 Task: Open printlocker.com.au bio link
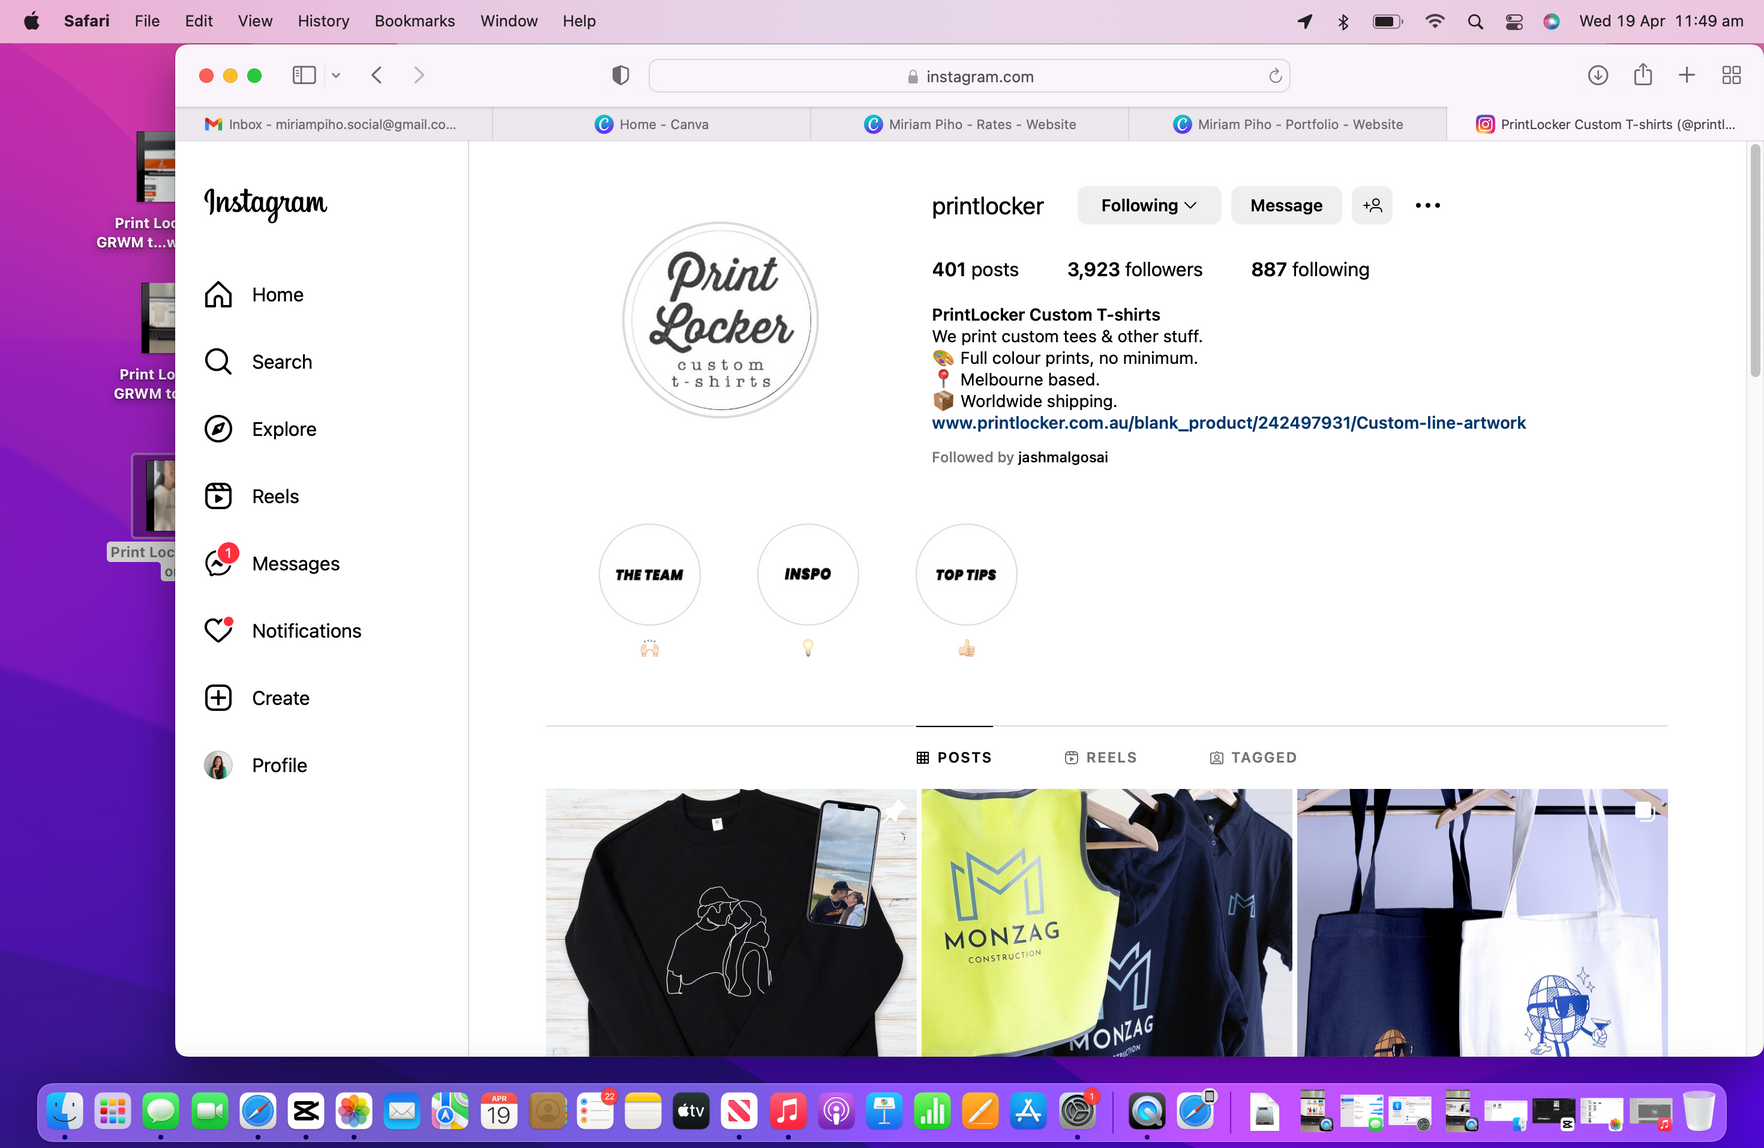tap(1229, 423)
